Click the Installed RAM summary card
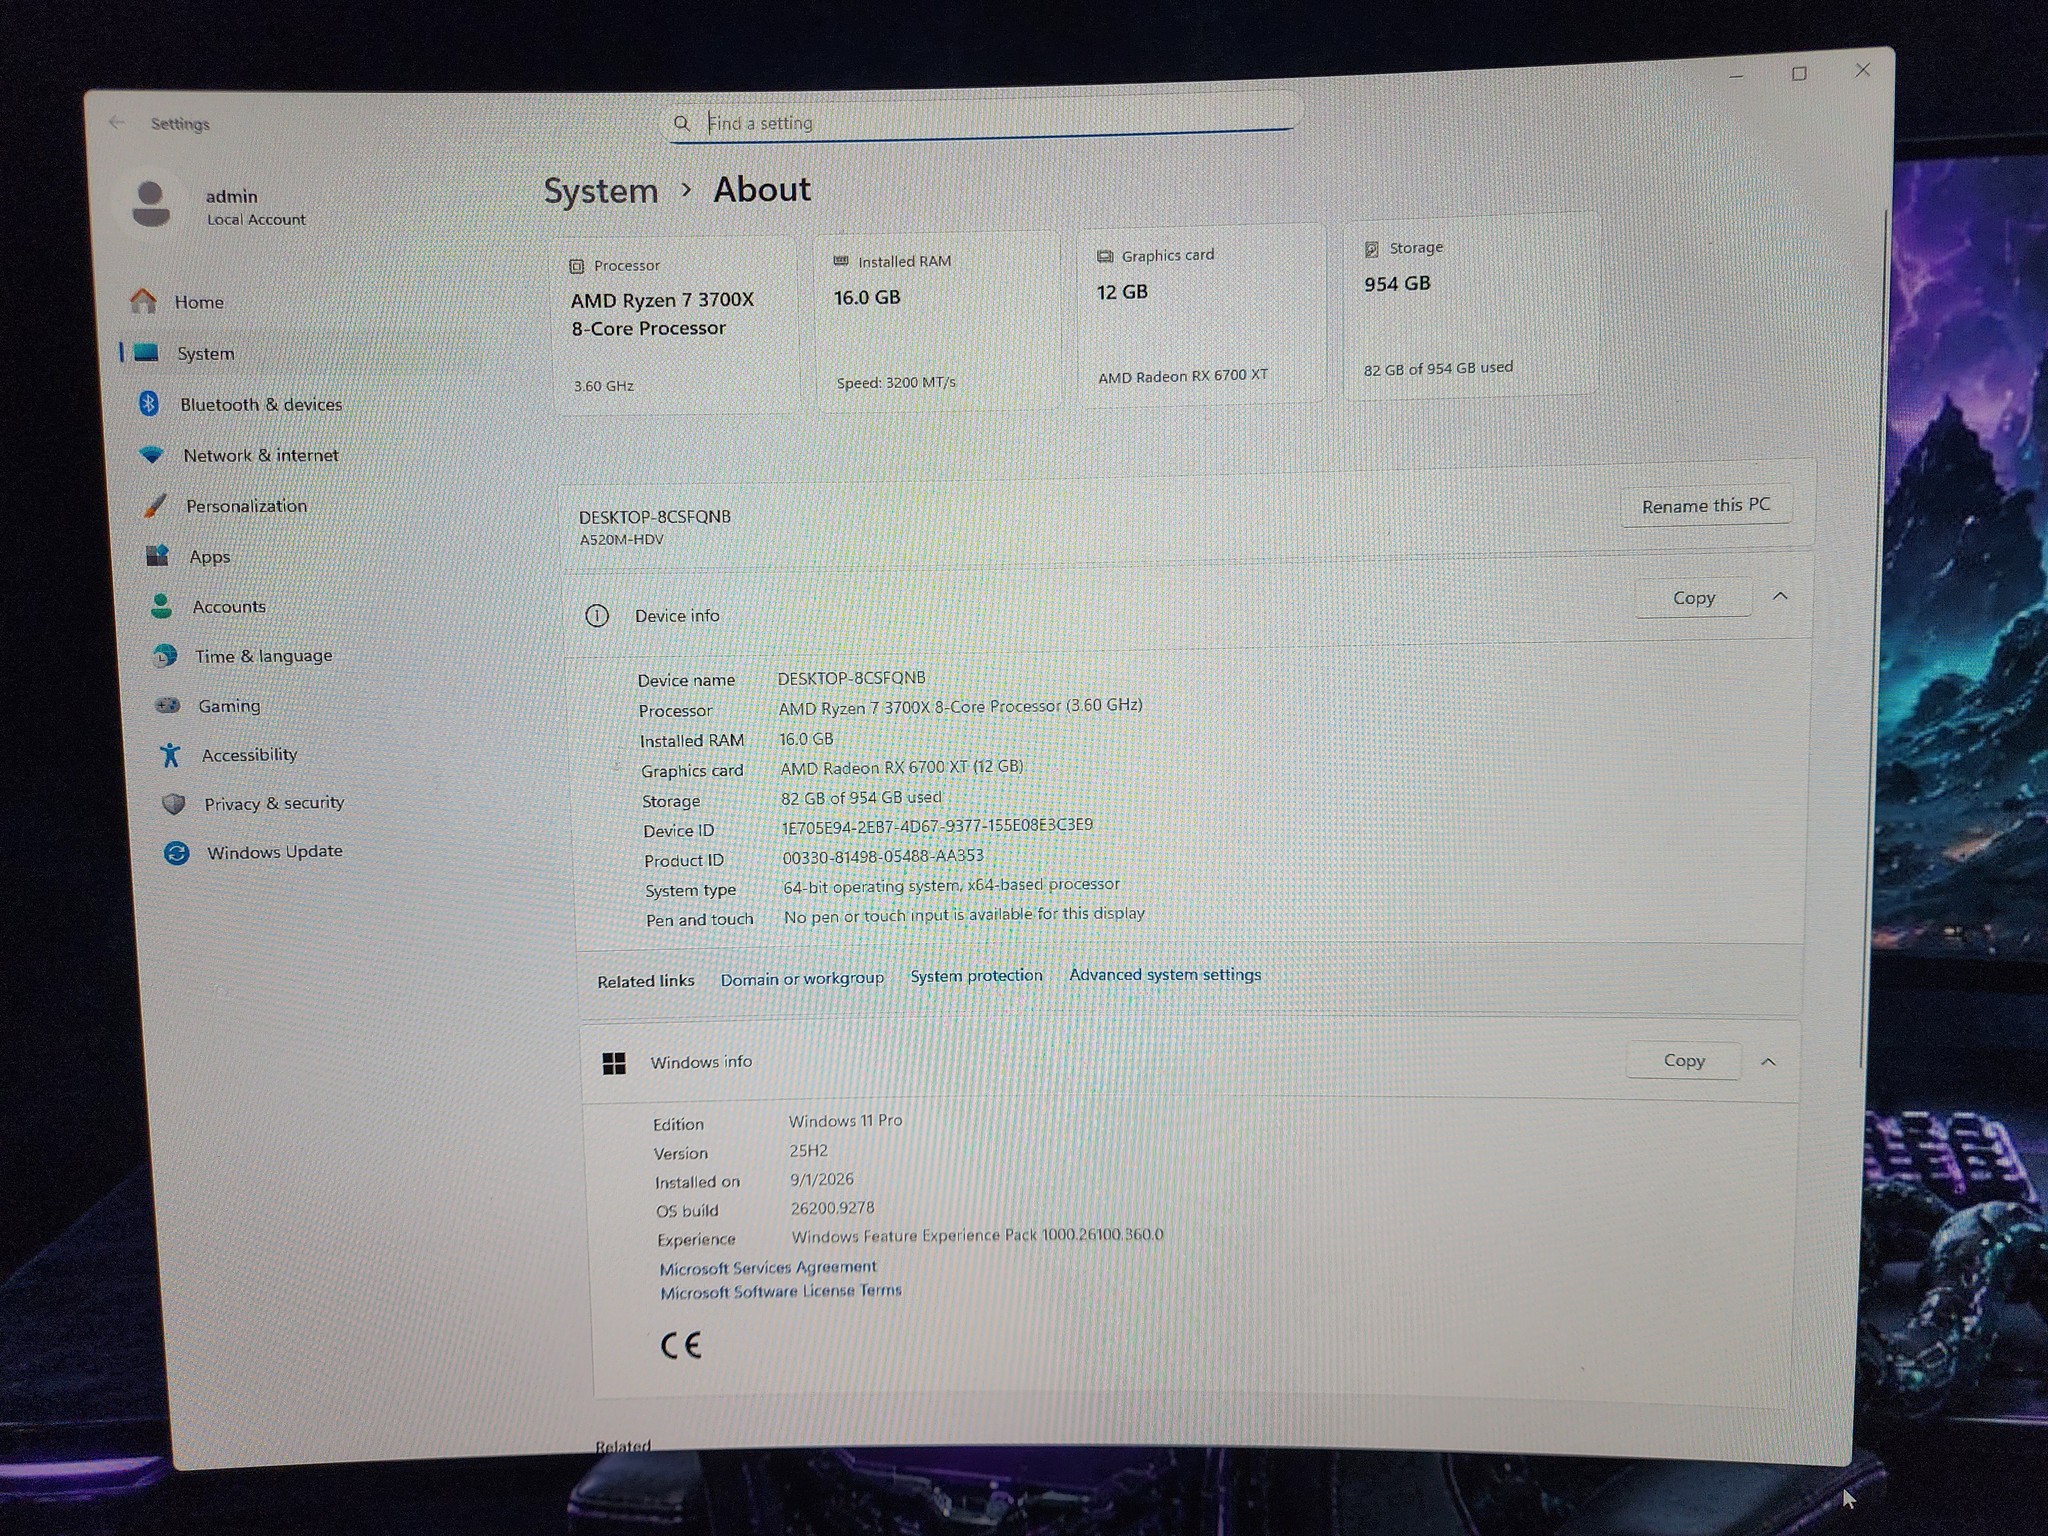 pos(938,320)
